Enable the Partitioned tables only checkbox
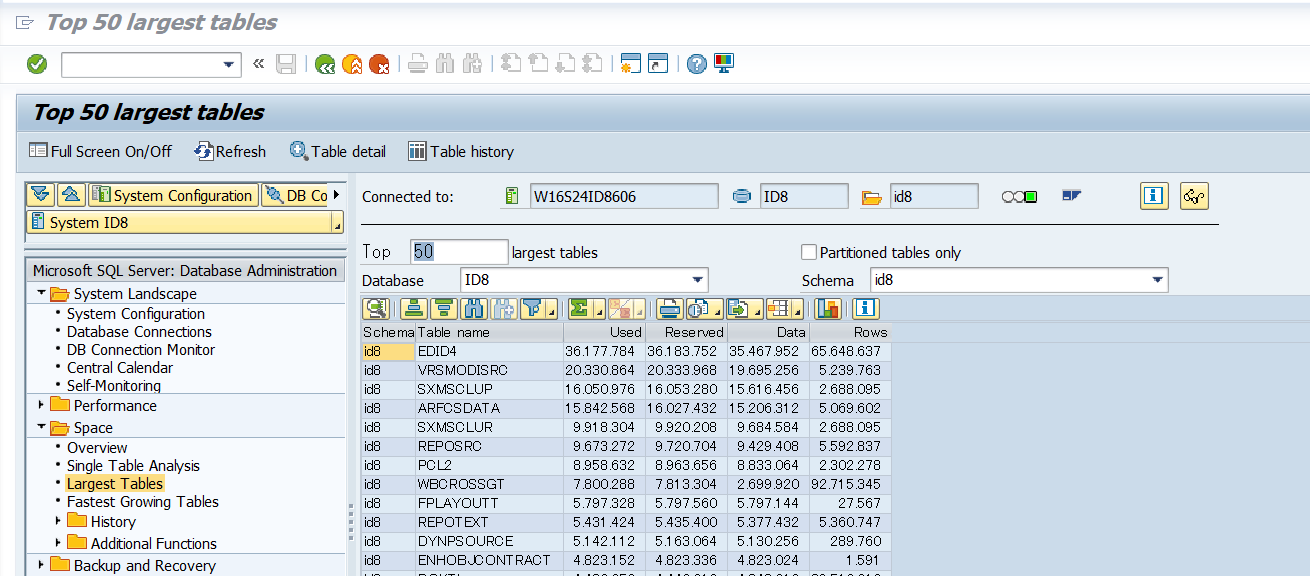 tap(809, 253)
